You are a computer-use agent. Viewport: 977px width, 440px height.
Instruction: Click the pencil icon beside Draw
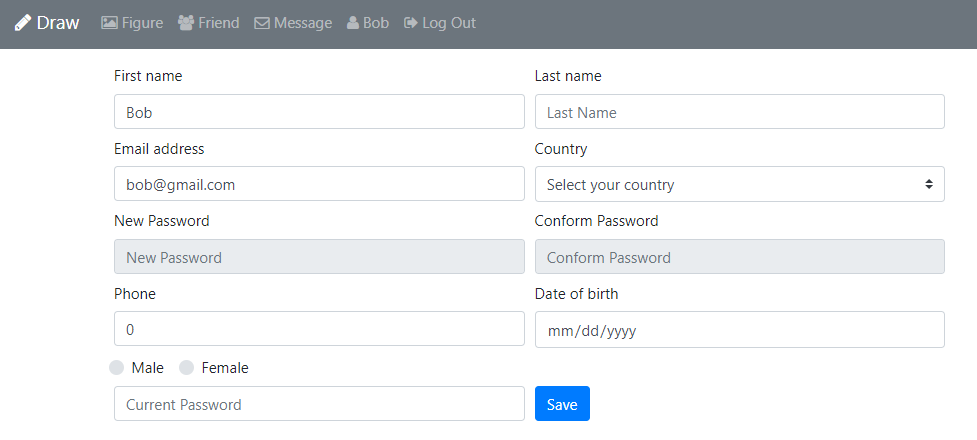pyautogui.click(x=23, y=23)
